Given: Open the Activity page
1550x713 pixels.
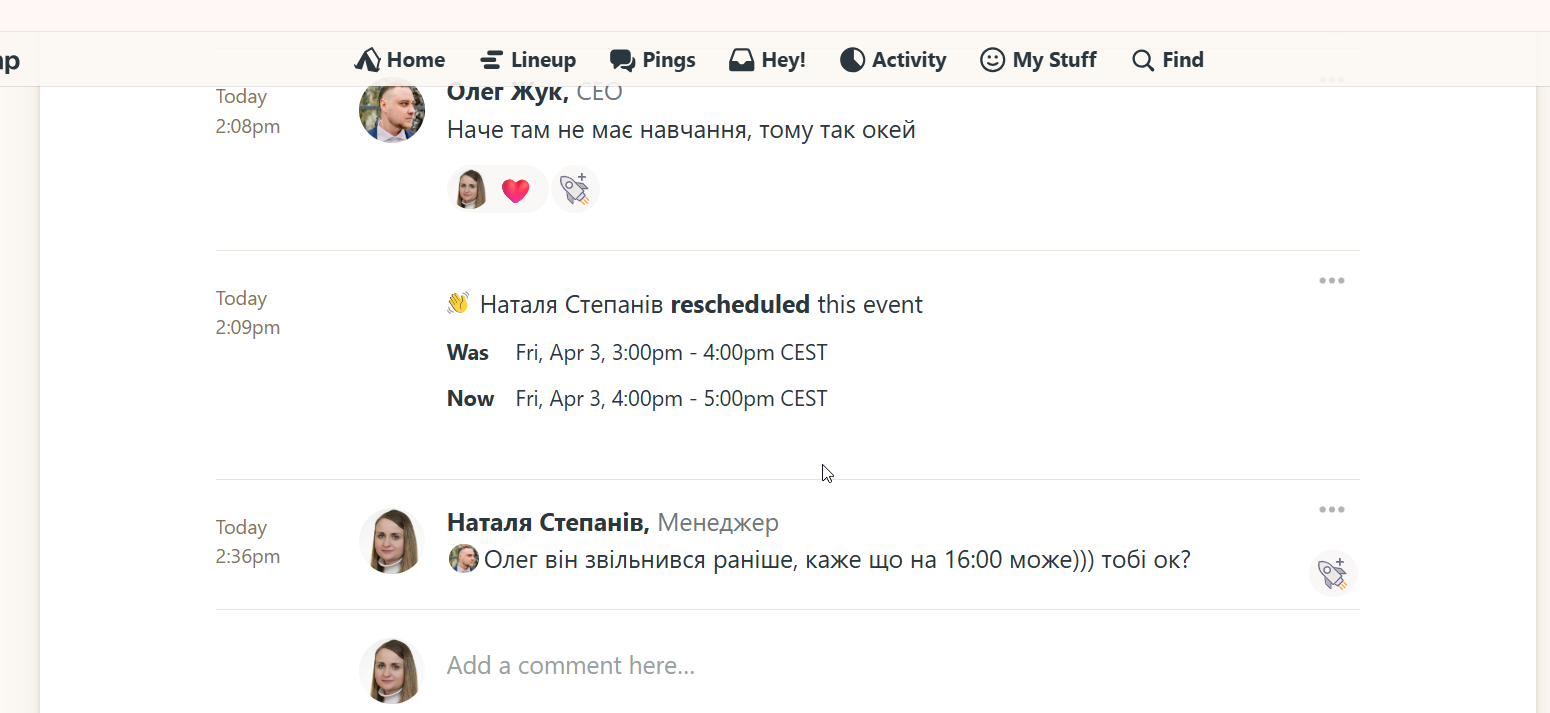Looking at the screenshot, I should 893,60.
